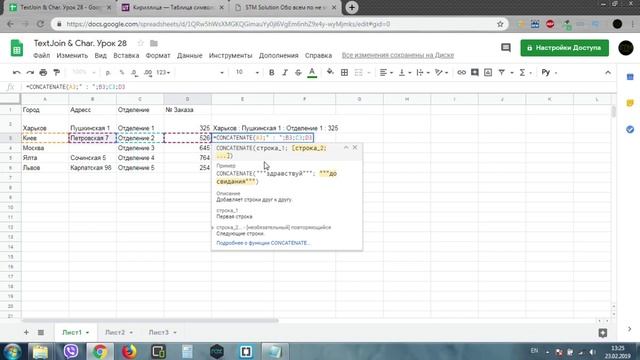
Task: Open the font size dropdown
Action: [x=247, y=73]
